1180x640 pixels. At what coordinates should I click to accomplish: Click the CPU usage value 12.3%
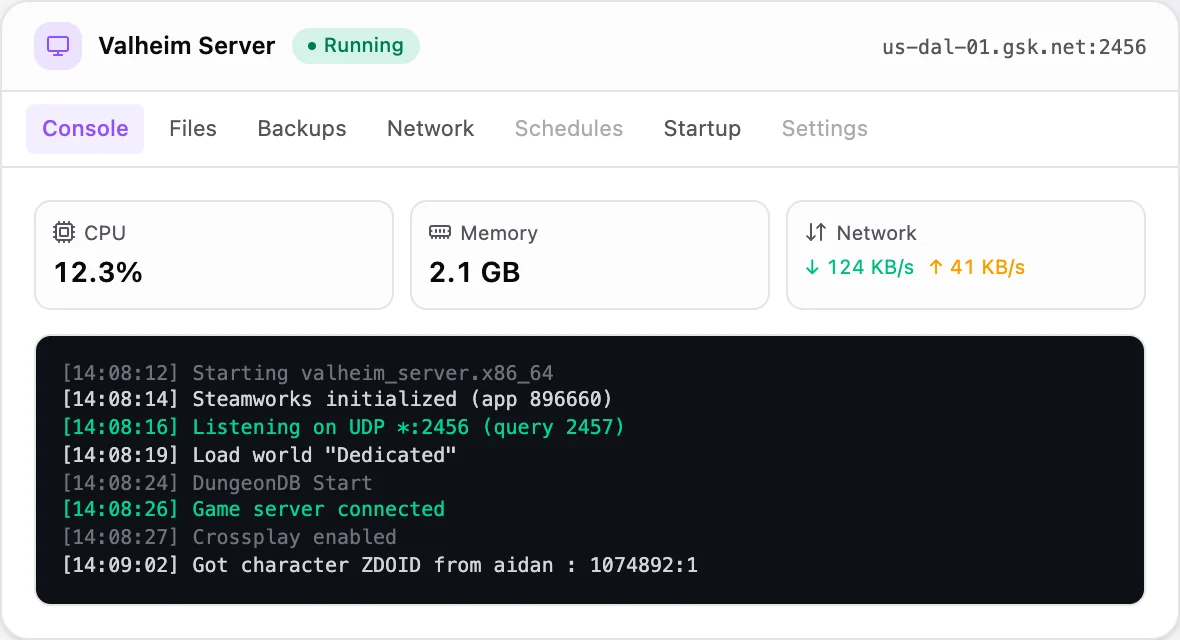[98, 273]
